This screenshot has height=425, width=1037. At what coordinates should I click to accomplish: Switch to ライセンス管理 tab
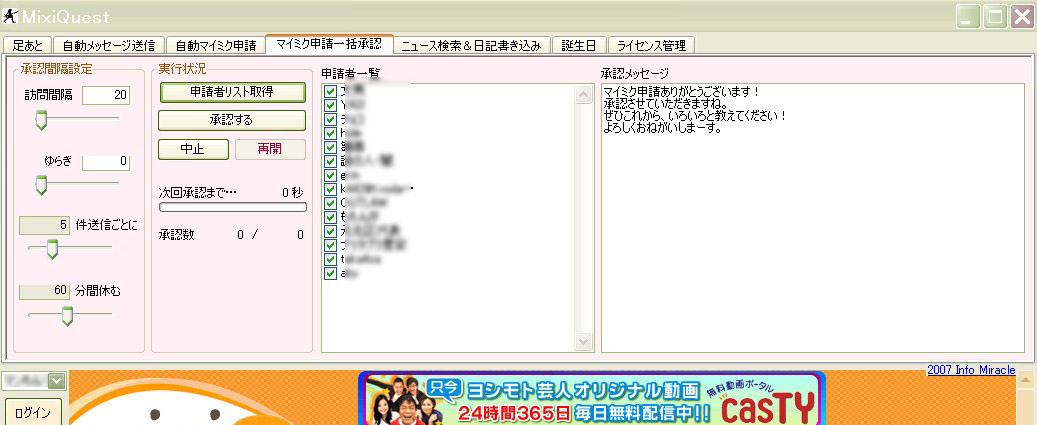[651, 46]
